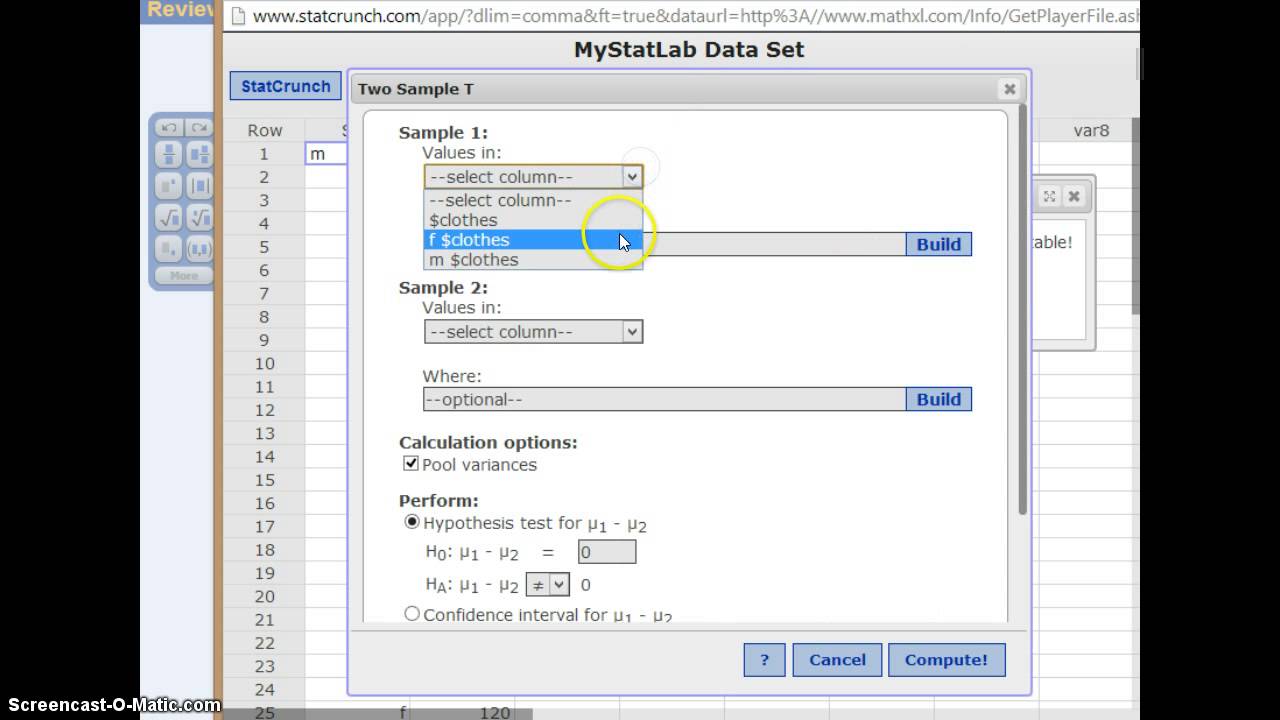The height and width of the screenshot is (720, 1280).
Task: Click row number 5 in spreadsheet
Action: pyautogui.click(x=264, y=247)
